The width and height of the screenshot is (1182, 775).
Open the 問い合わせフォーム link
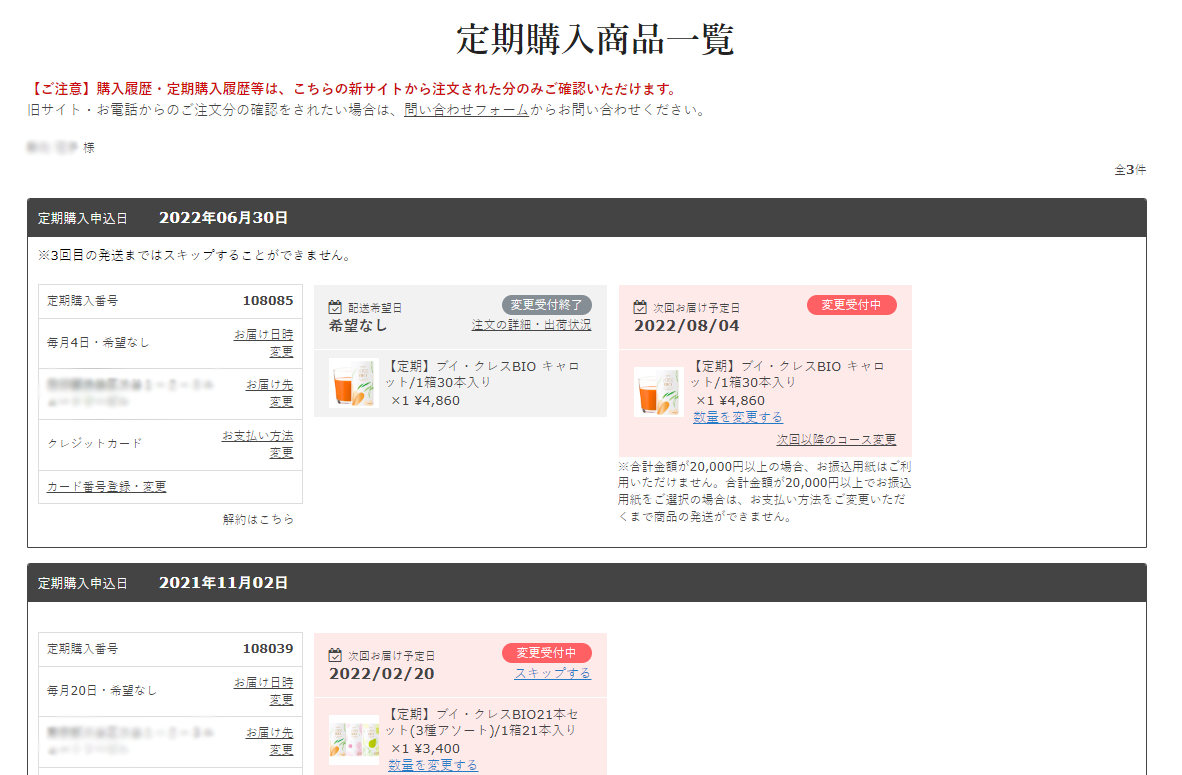pyautogui.click(x=466, y=110)
